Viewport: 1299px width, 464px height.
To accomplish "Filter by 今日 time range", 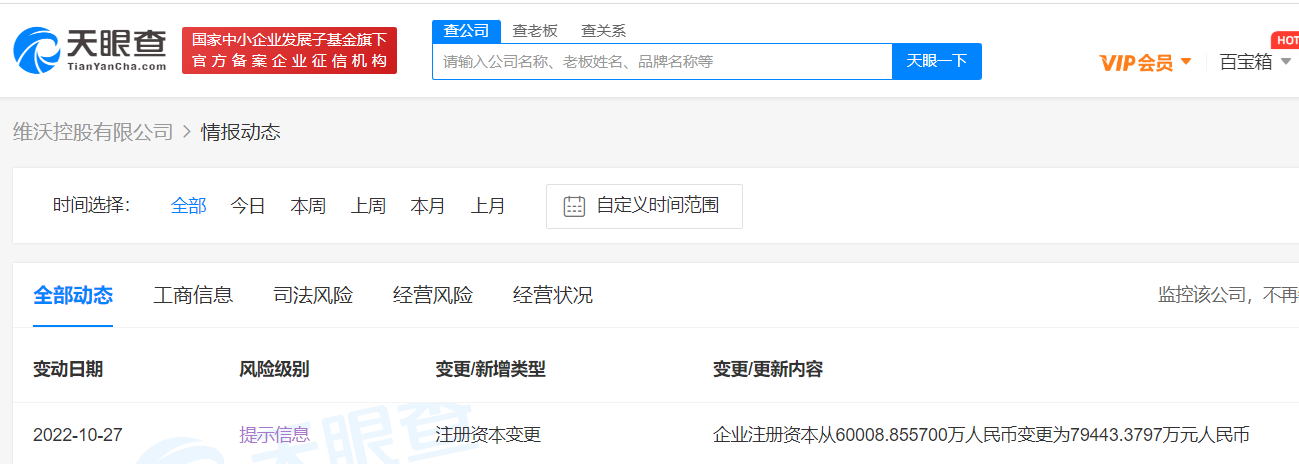I will click(248, 206).
